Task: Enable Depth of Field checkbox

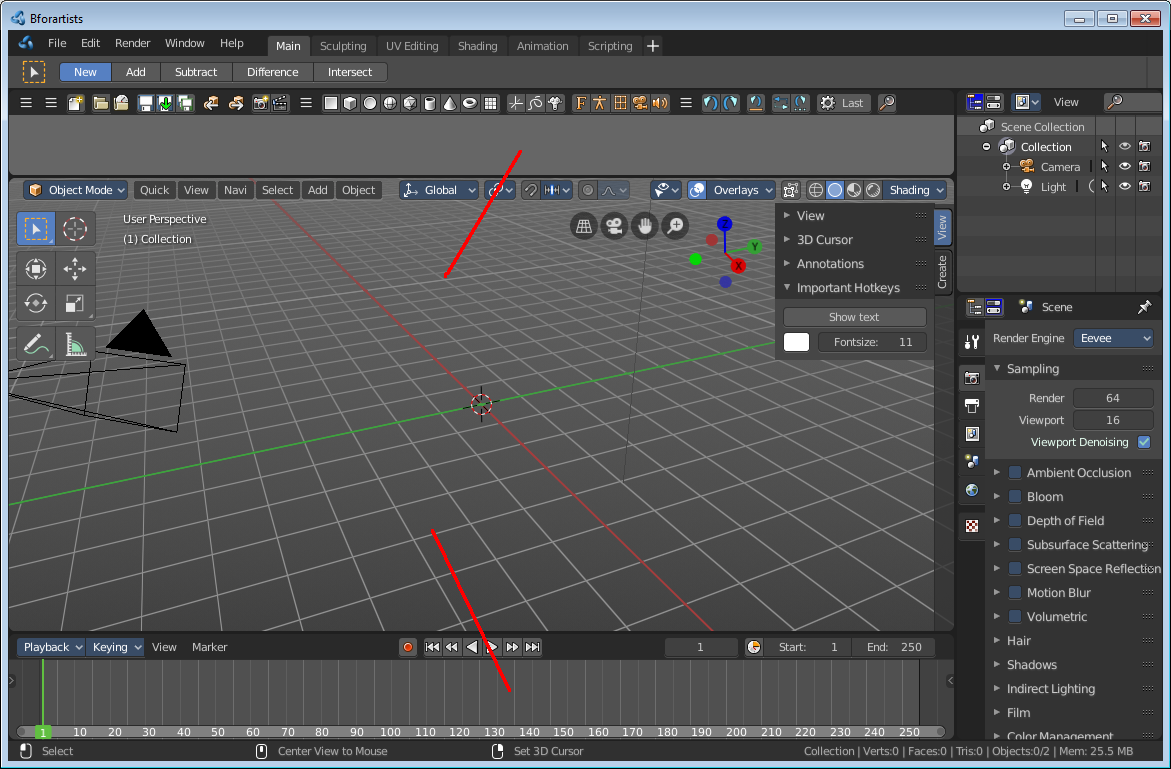Action: [x=1015, y=520]
